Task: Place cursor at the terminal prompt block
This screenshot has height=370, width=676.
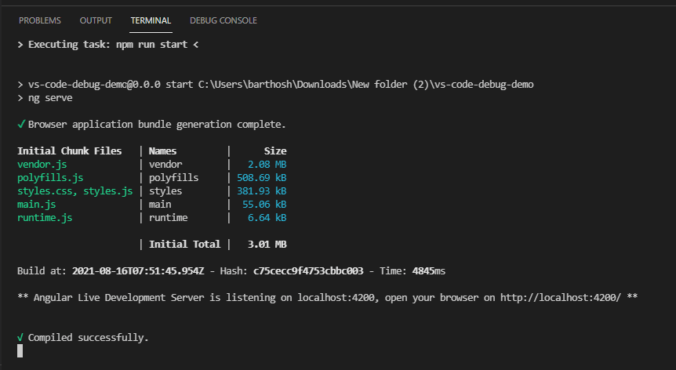Action: click(x=20, y=351)
